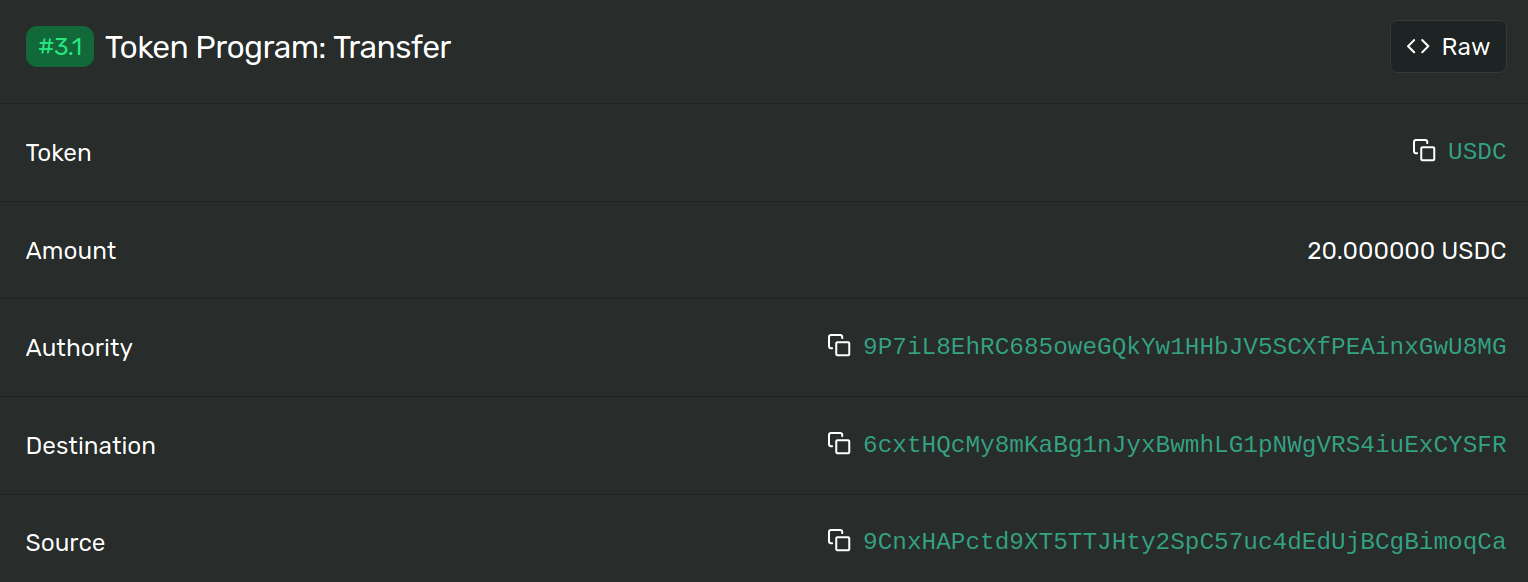Open the USDC token page
The height and width of the screenshot is (582, 1528).
click(x=1477, y=151)
